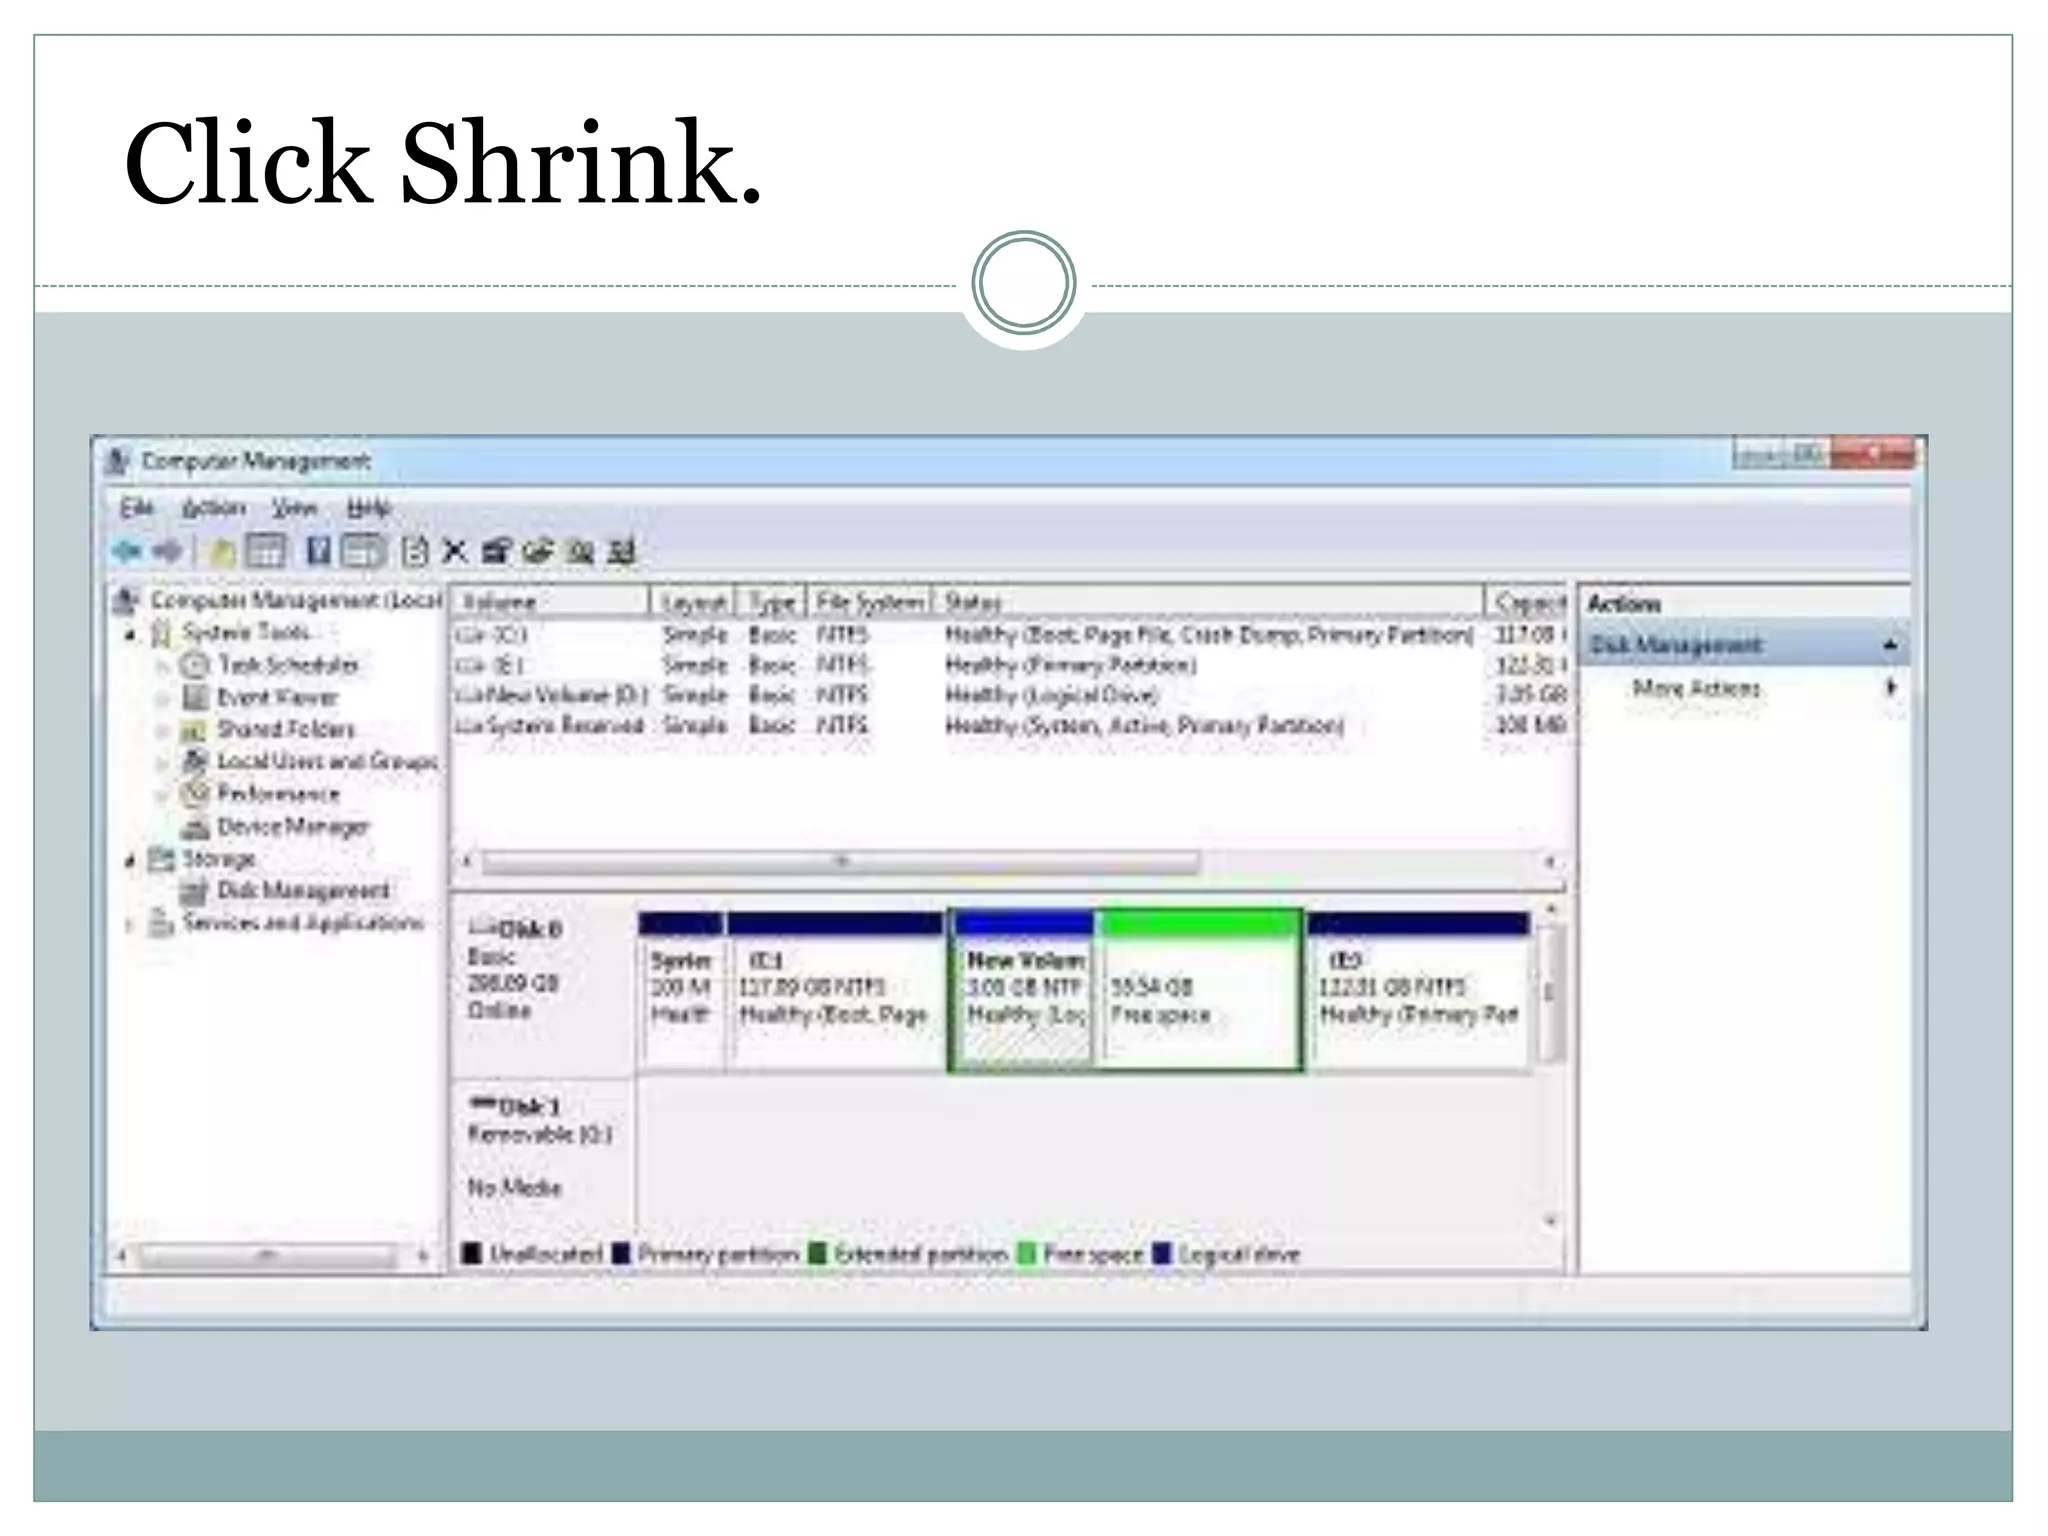Image resolution: width=2048 pixels, height=1536 pixels.
Task: Select the Event Viewer icon in tree
Action: (194, 697)
